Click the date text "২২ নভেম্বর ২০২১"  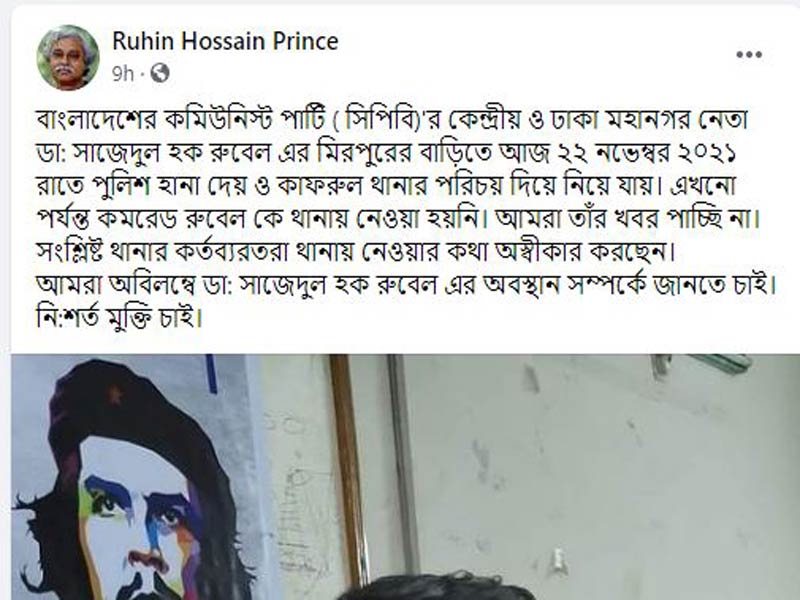click(645, 153)
